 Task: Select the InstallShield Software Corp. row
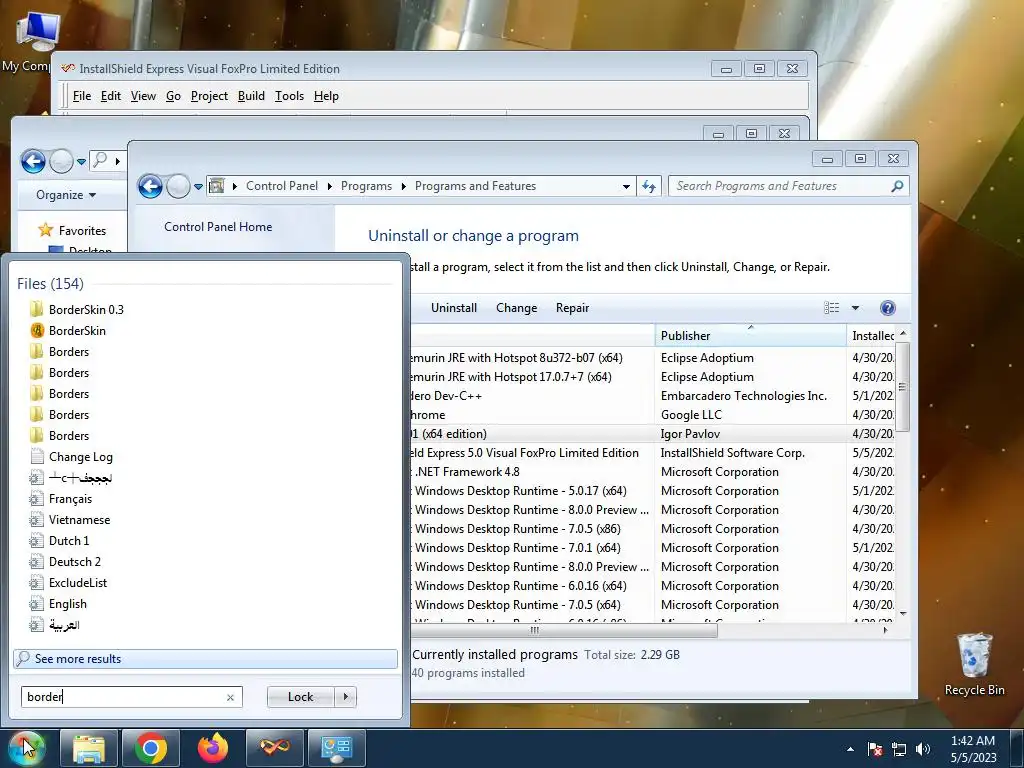click(x=653, y=453)
